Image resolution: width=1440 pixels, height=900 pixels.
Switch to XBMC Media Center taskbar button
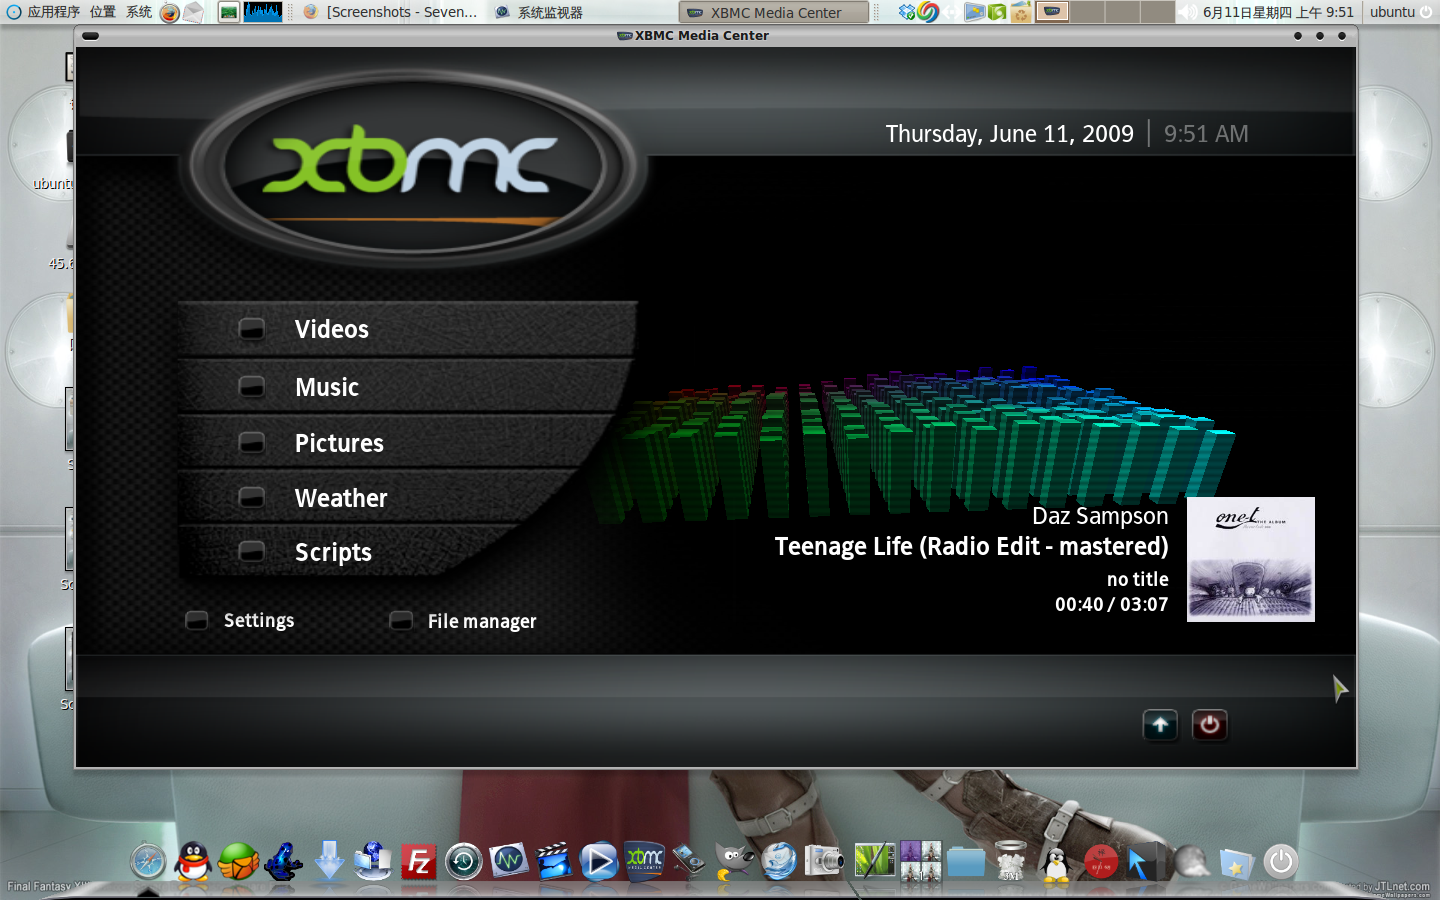[774, 12]
